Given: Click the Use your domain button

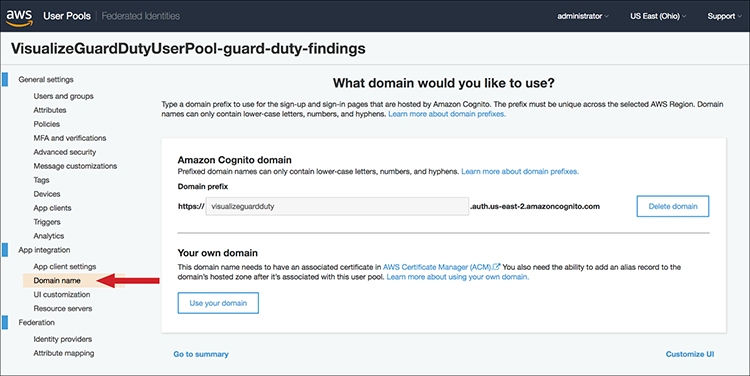Looking at the screenshot, I should 218,303.
